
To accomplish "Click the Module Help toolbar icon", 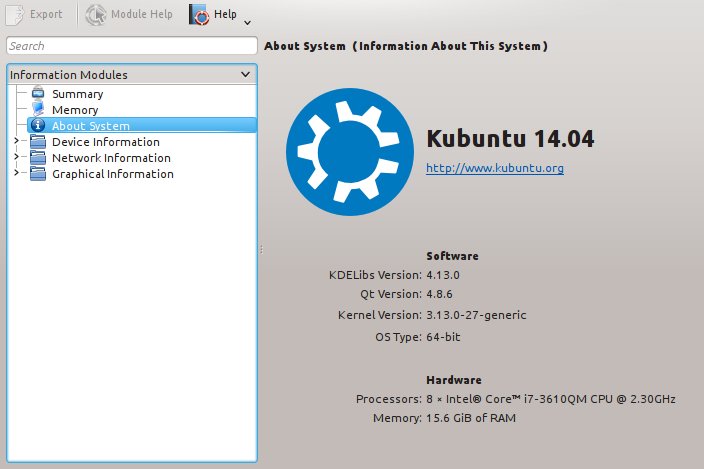I will (x=96, y=15).
